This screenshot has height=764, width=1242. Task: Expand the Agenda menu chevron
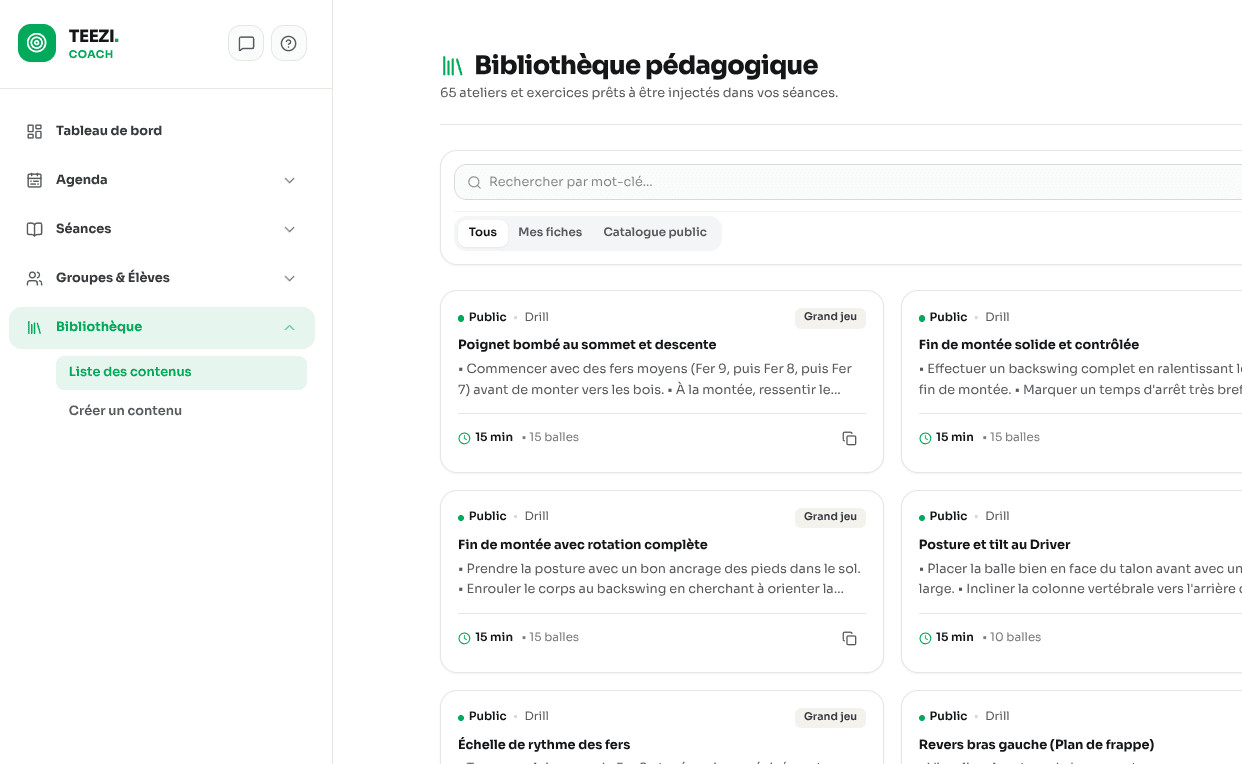click(x=289, y=180)
